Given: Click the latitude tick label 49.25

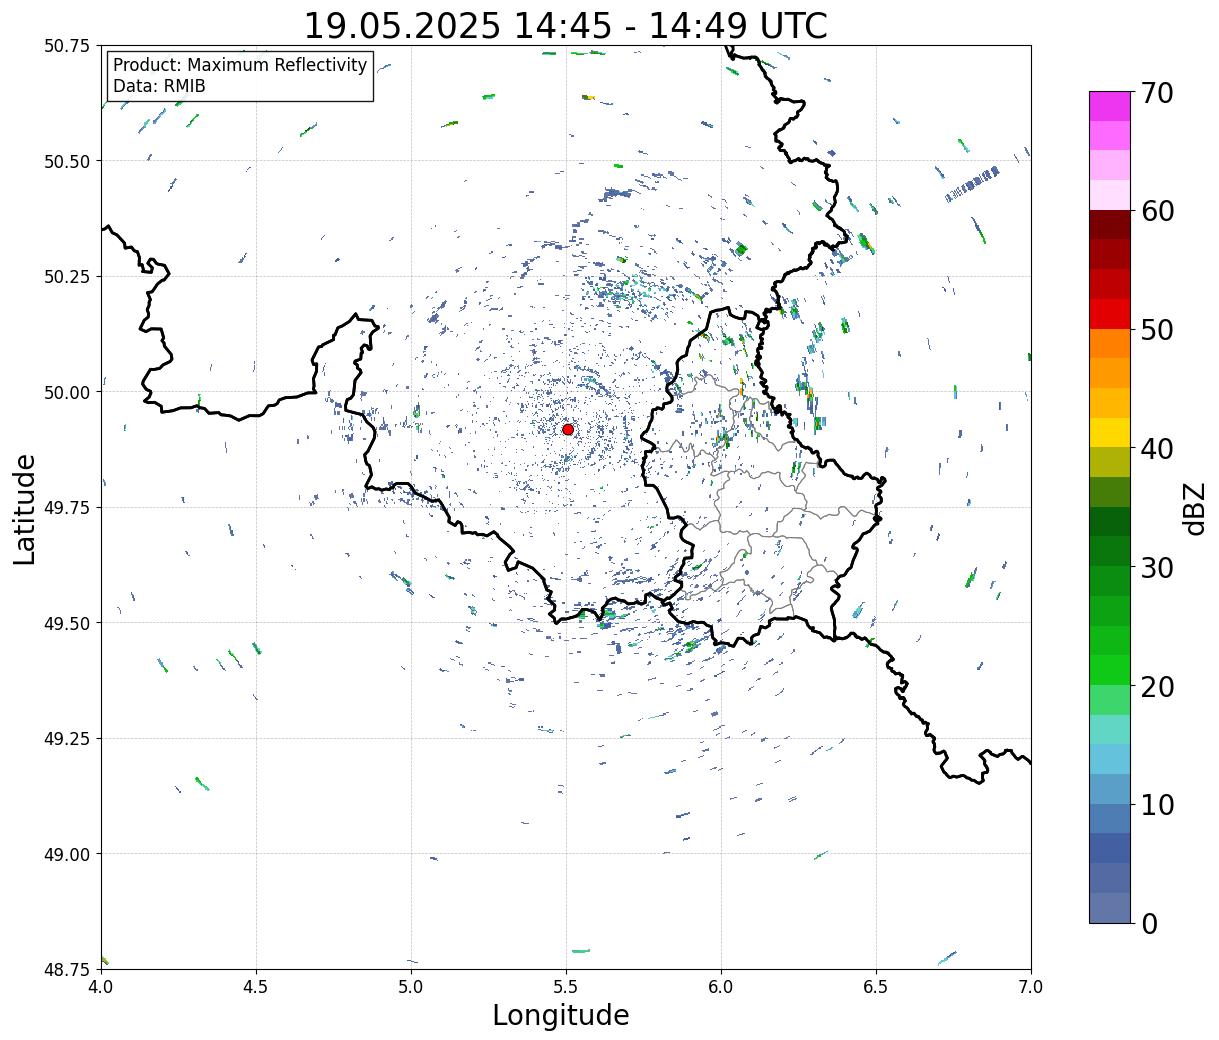Looking at the screenshot, I should pyautogui.click(x=66, y=739).
